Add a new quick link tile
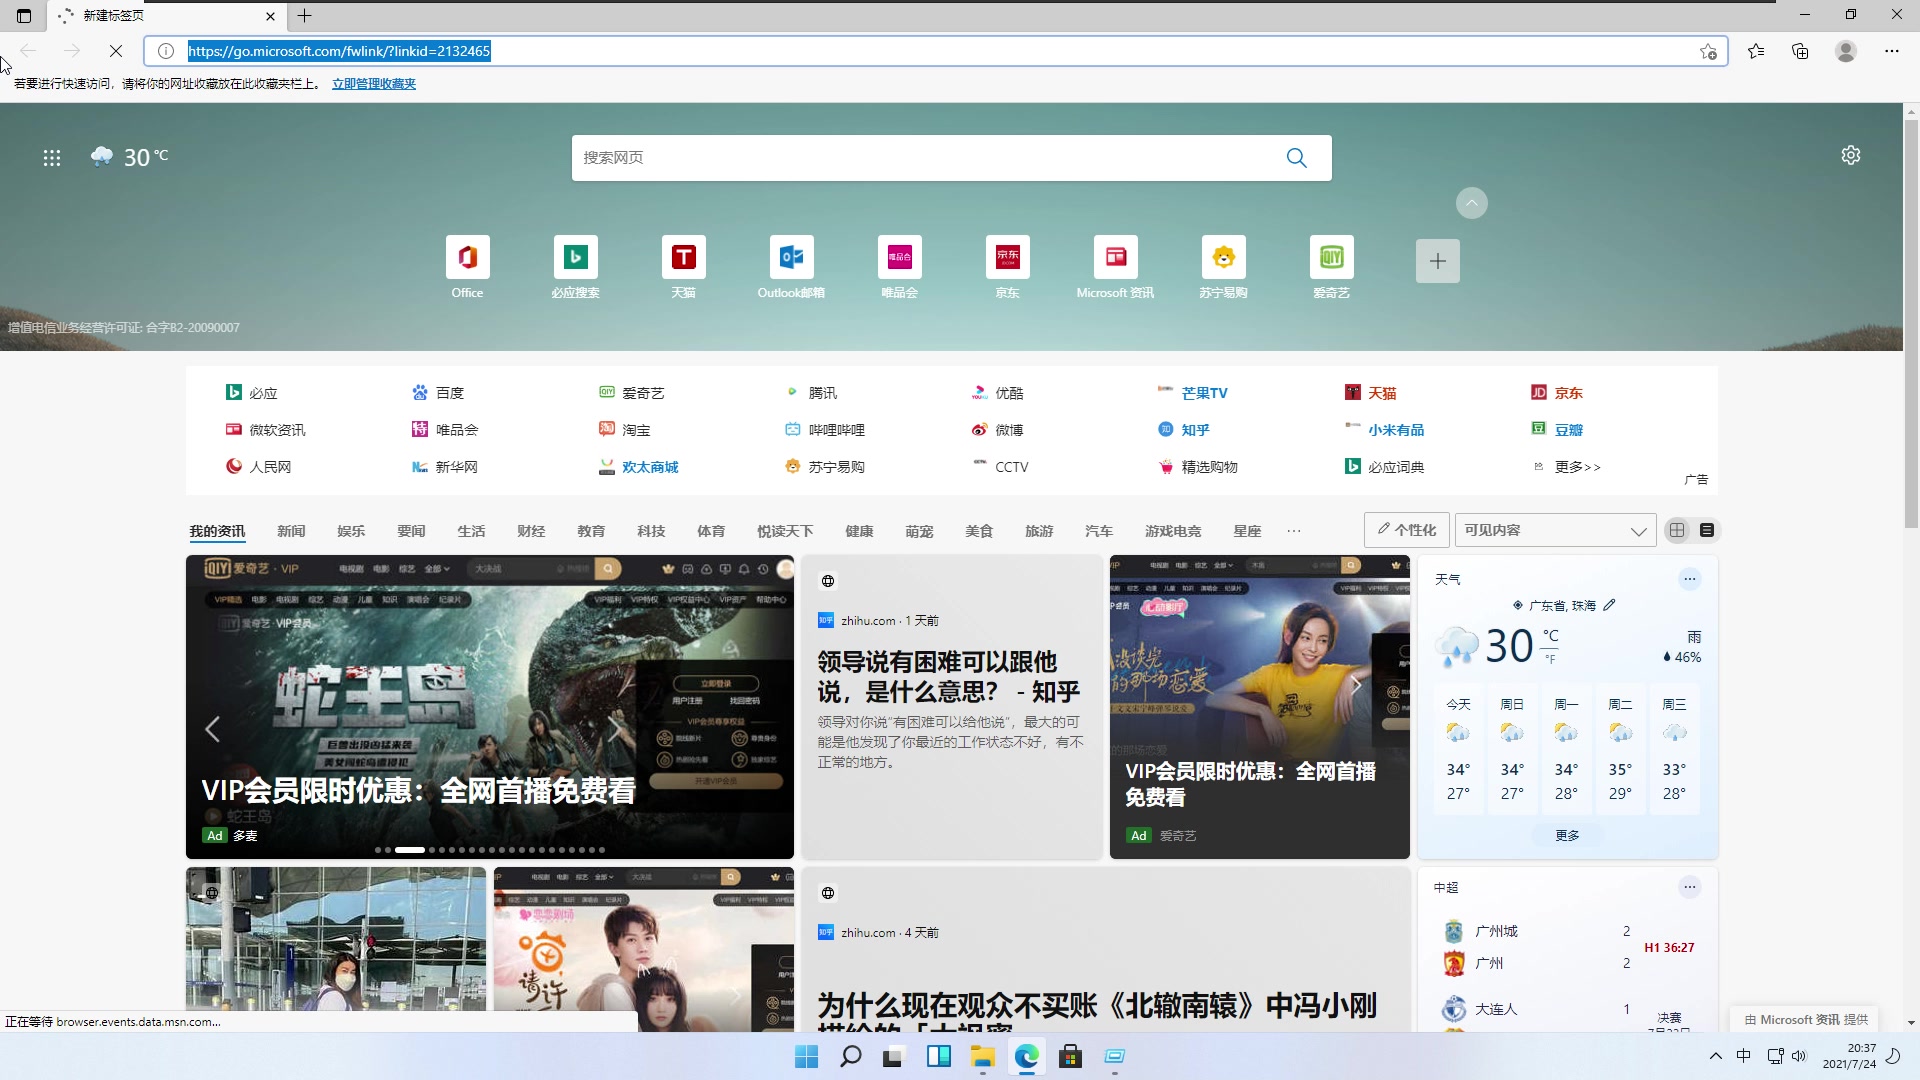Screen dimensions: 1920x1080 coord(1437,261)
